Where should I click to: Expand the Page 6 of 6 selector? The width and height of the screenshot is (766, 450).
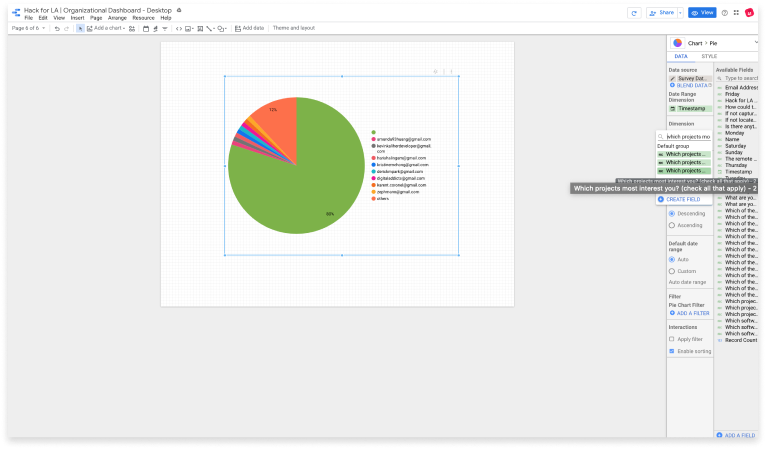pyautogui.click(x=27, y=28)
